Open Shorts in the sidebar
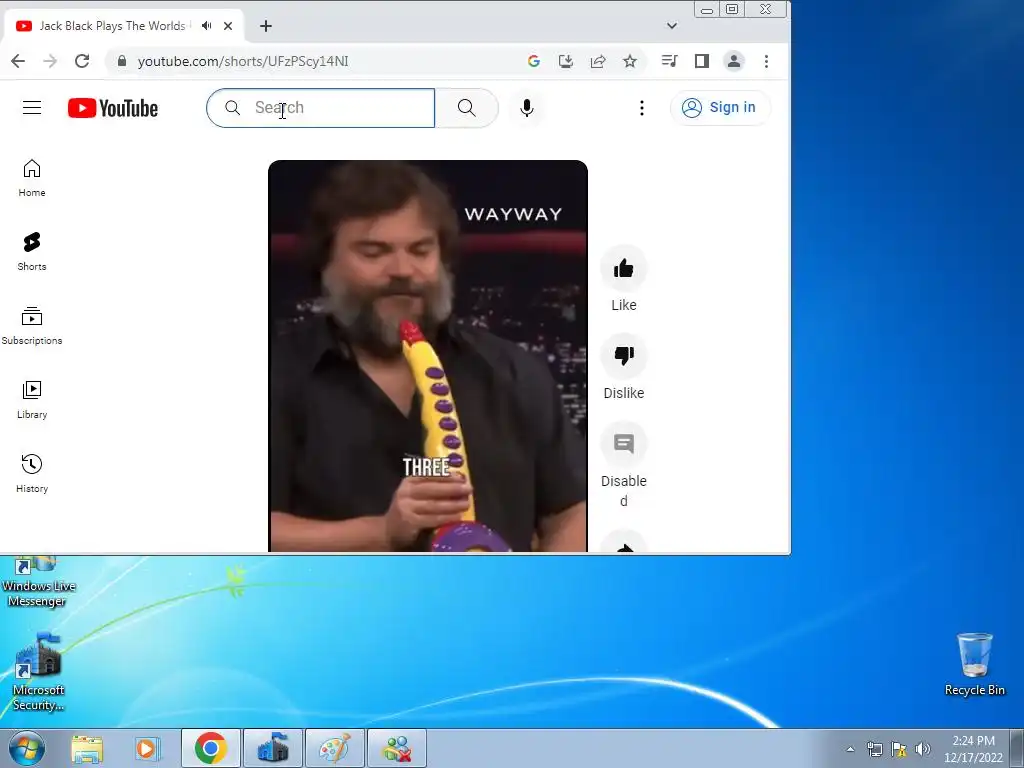 (32, 251)
